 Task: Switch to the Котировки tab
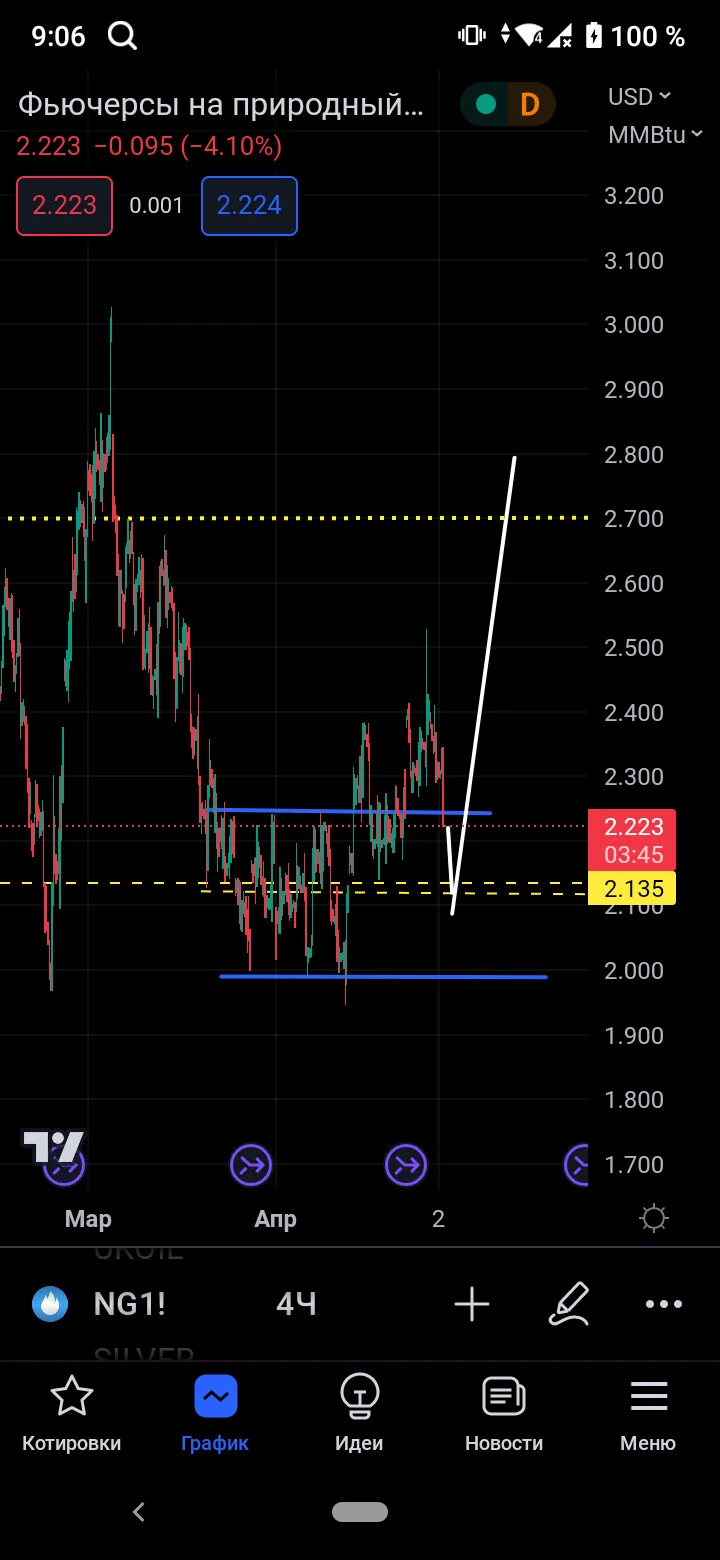tap(72, 1414)
